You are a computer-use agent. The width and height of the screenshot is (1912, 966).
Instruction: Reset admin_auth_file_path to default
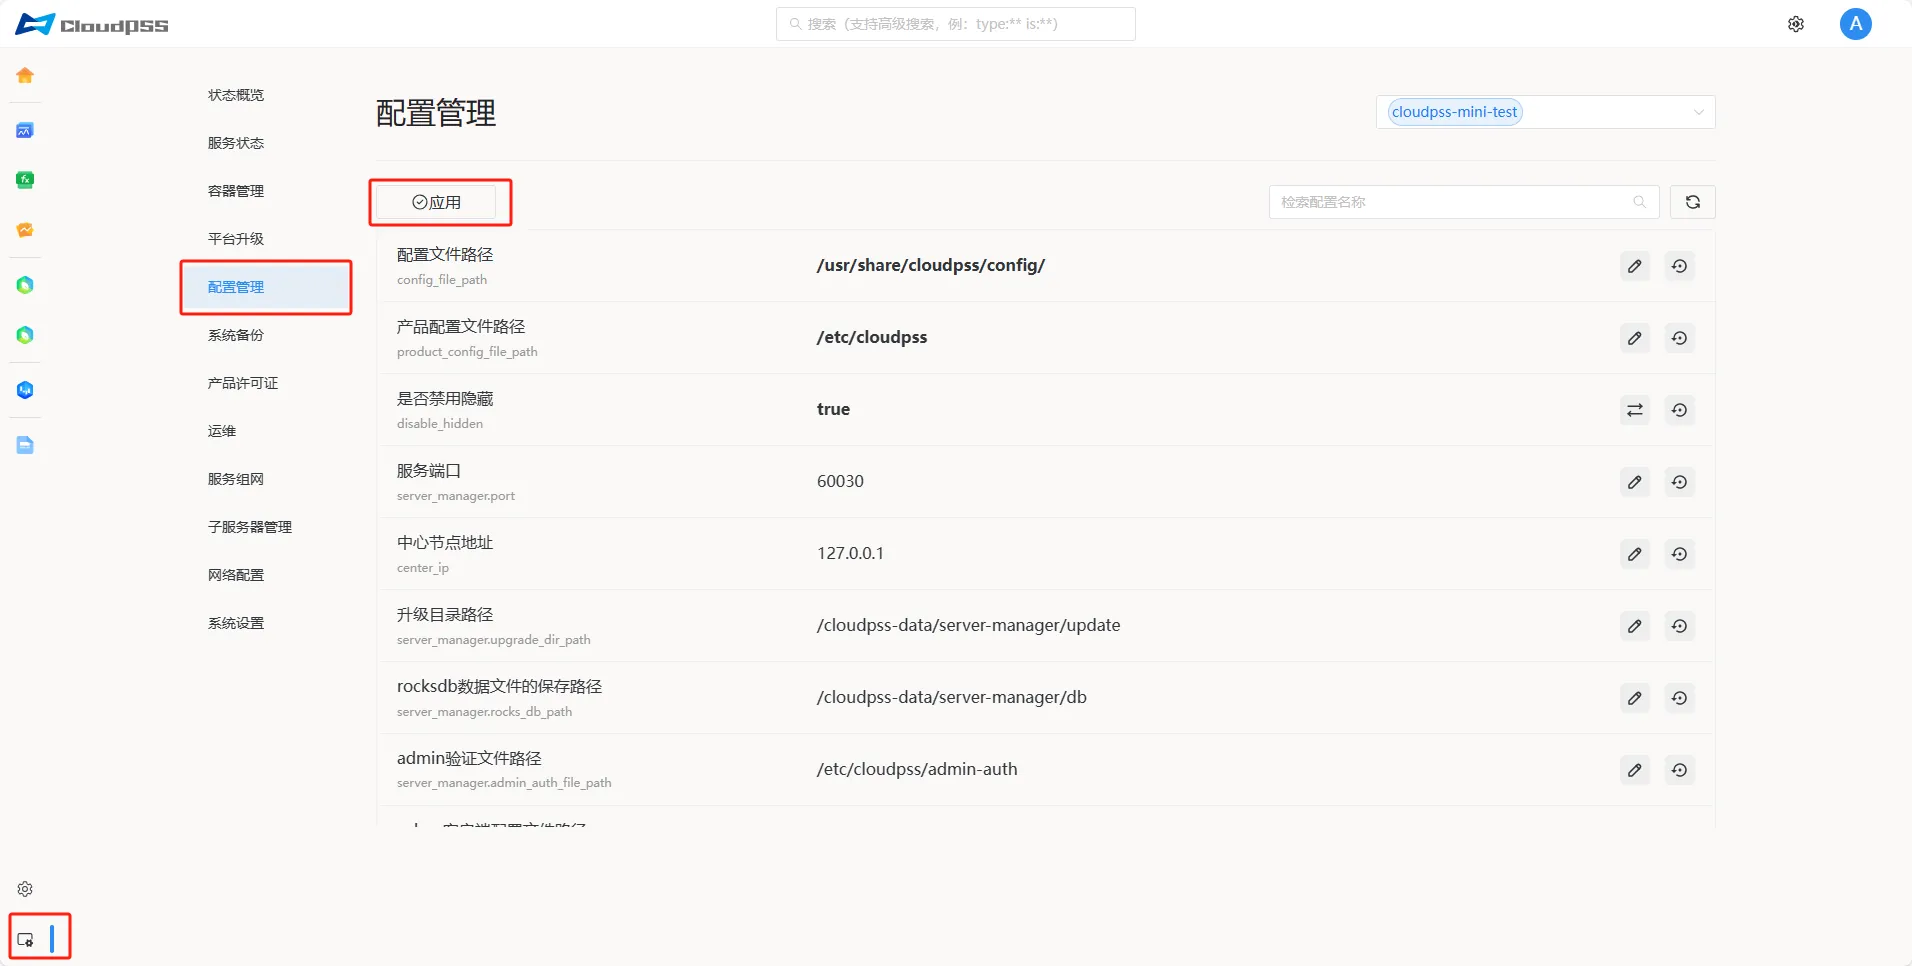pos(1680,770)
